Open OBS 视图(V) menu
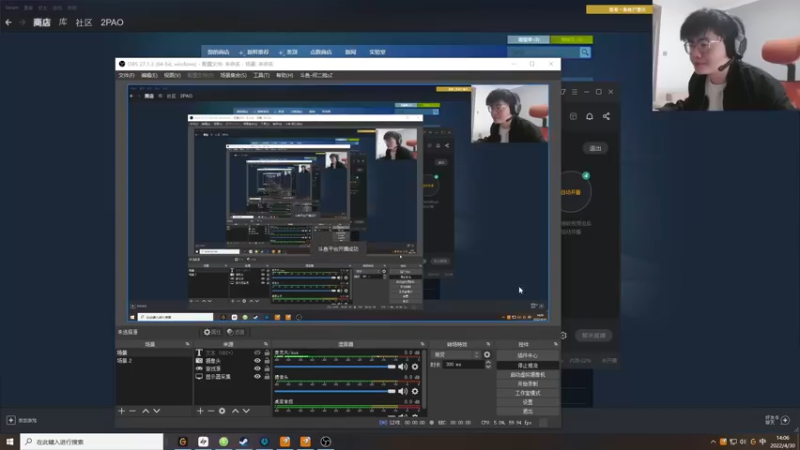Viewport: 800px width, 450px height. 172,76
